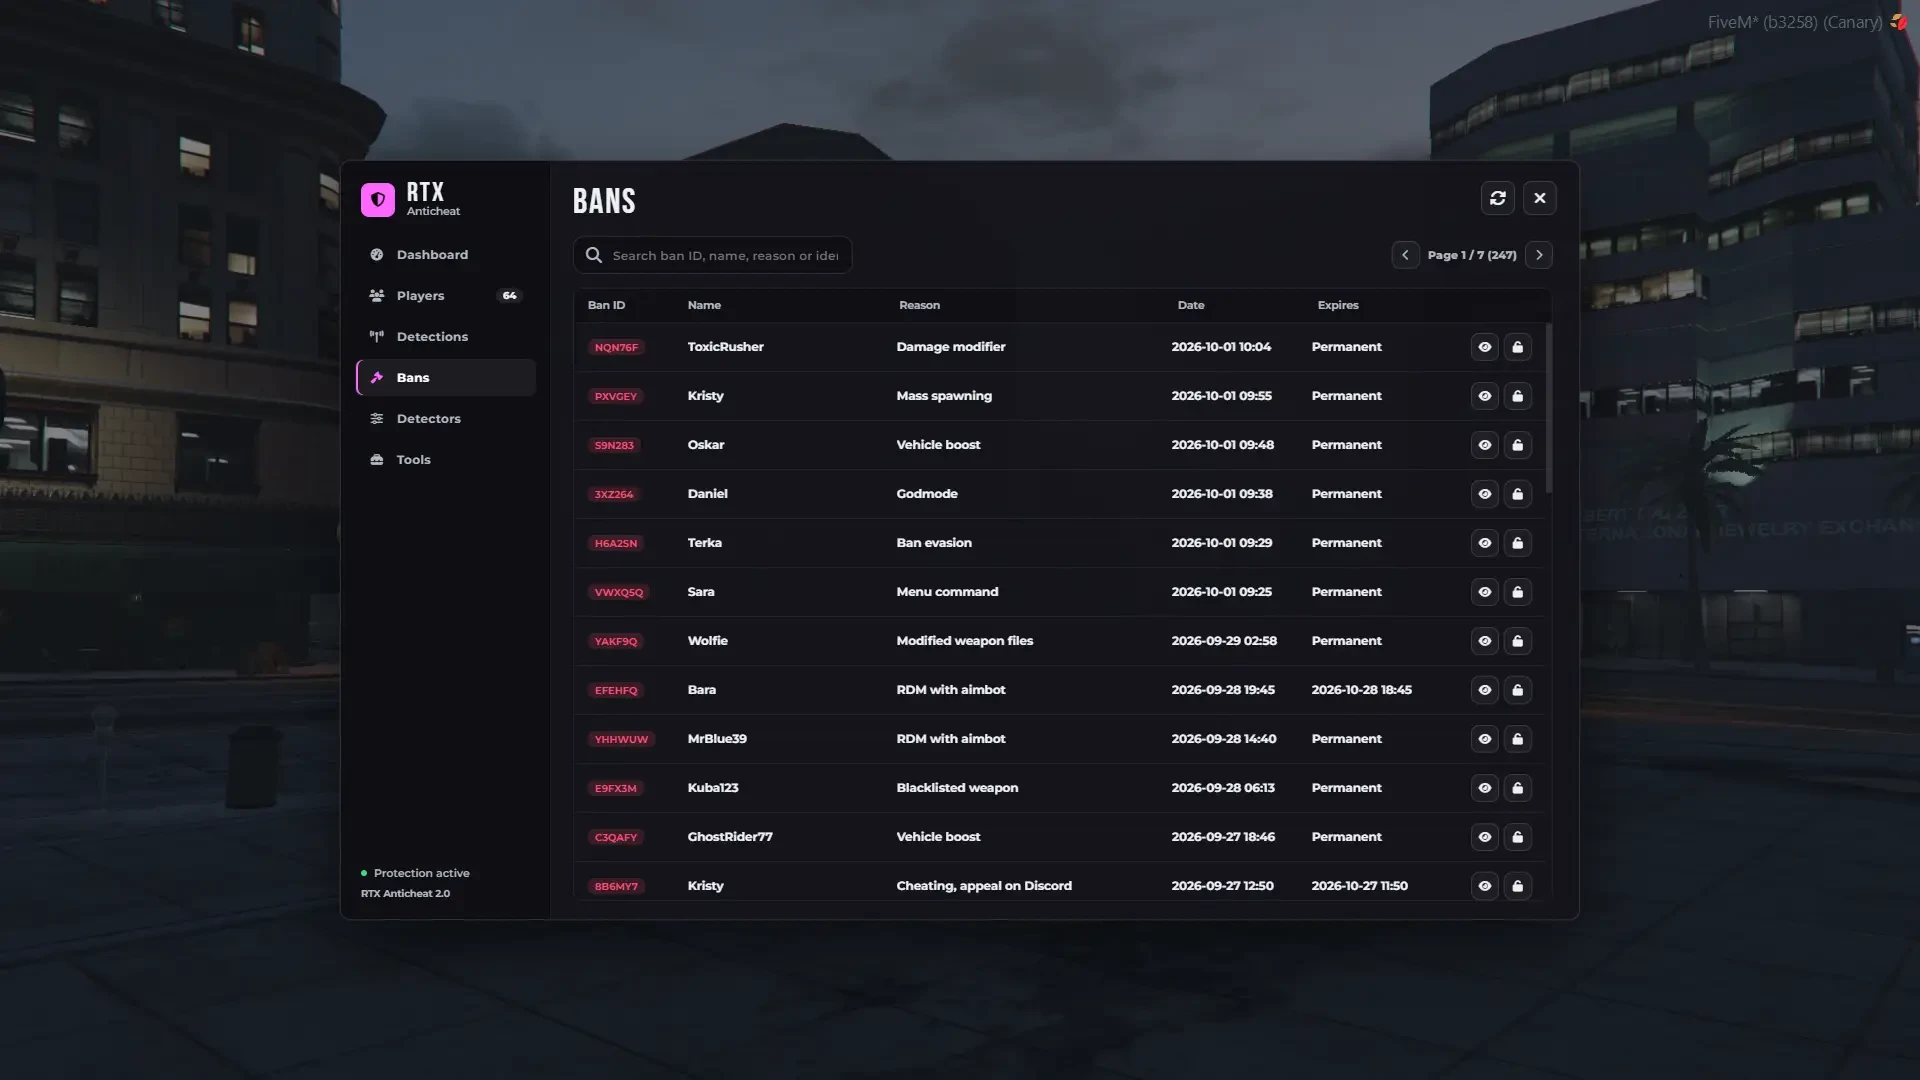Click the eye icon in the Oskar row
This screenshot has height=1080, width=1920.
click(x=1484, y=445)
